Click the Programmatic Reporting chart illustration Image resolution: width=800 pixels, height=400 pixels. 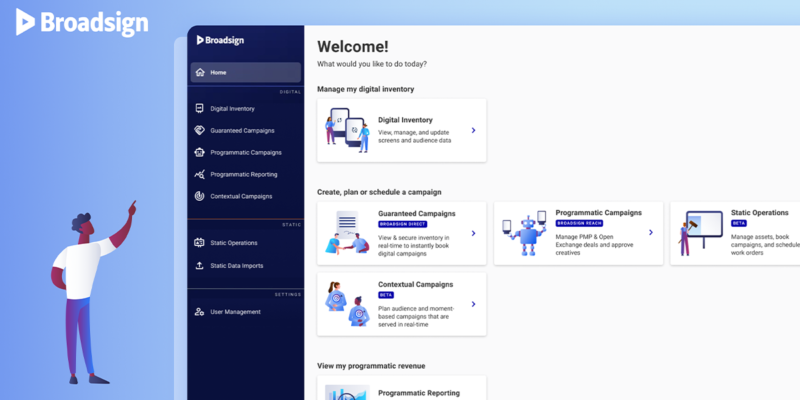point(347,392)
